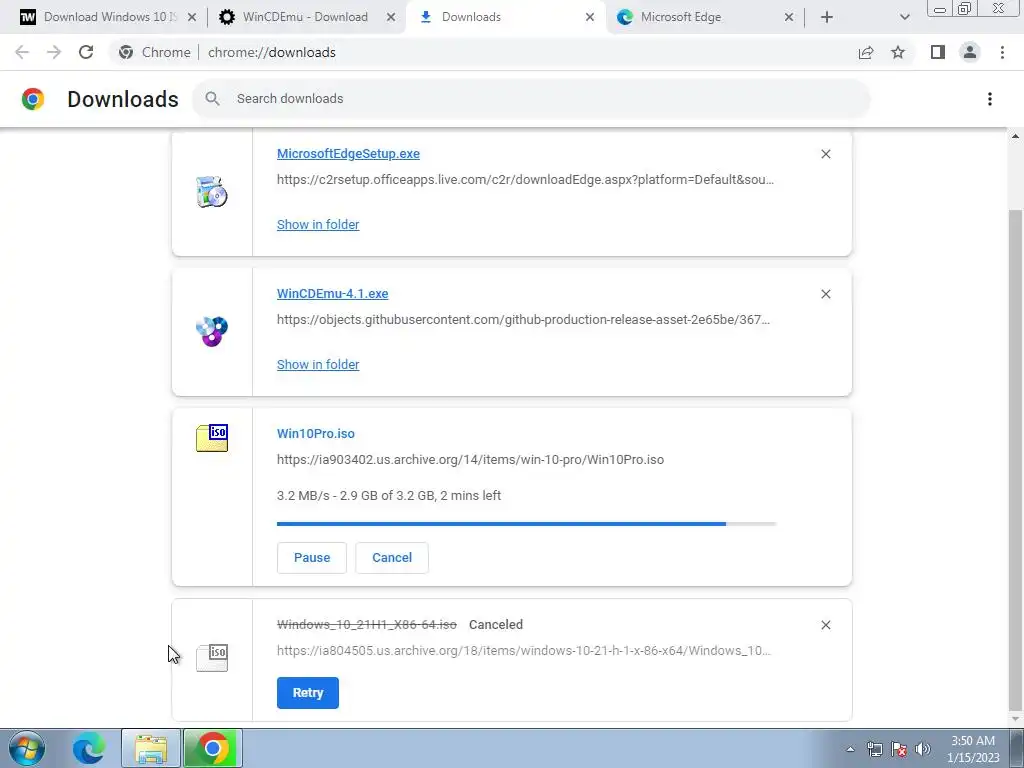Image resolution: width=1024 pixels, height=768 pixels.
Task: Click the Chrome taskbar button
Action: coord(213,748)
